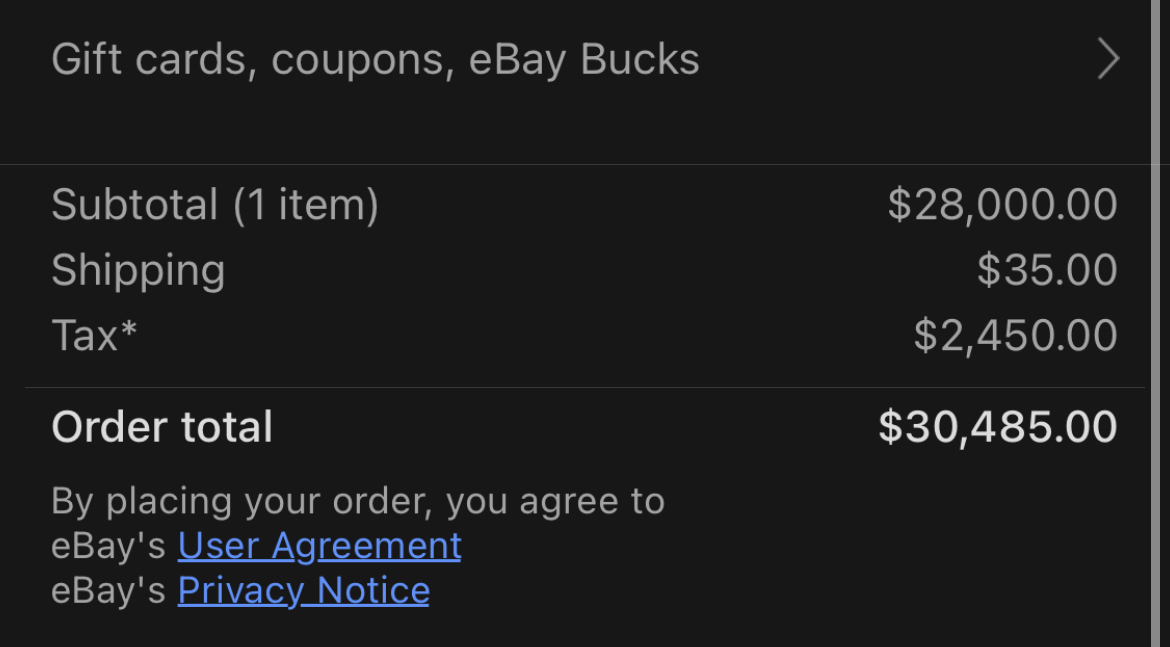Viewport: 1170px width, 647px height.
Task: Click the 'By placing your order' disclaimer text
Action: tap(357, 500)
